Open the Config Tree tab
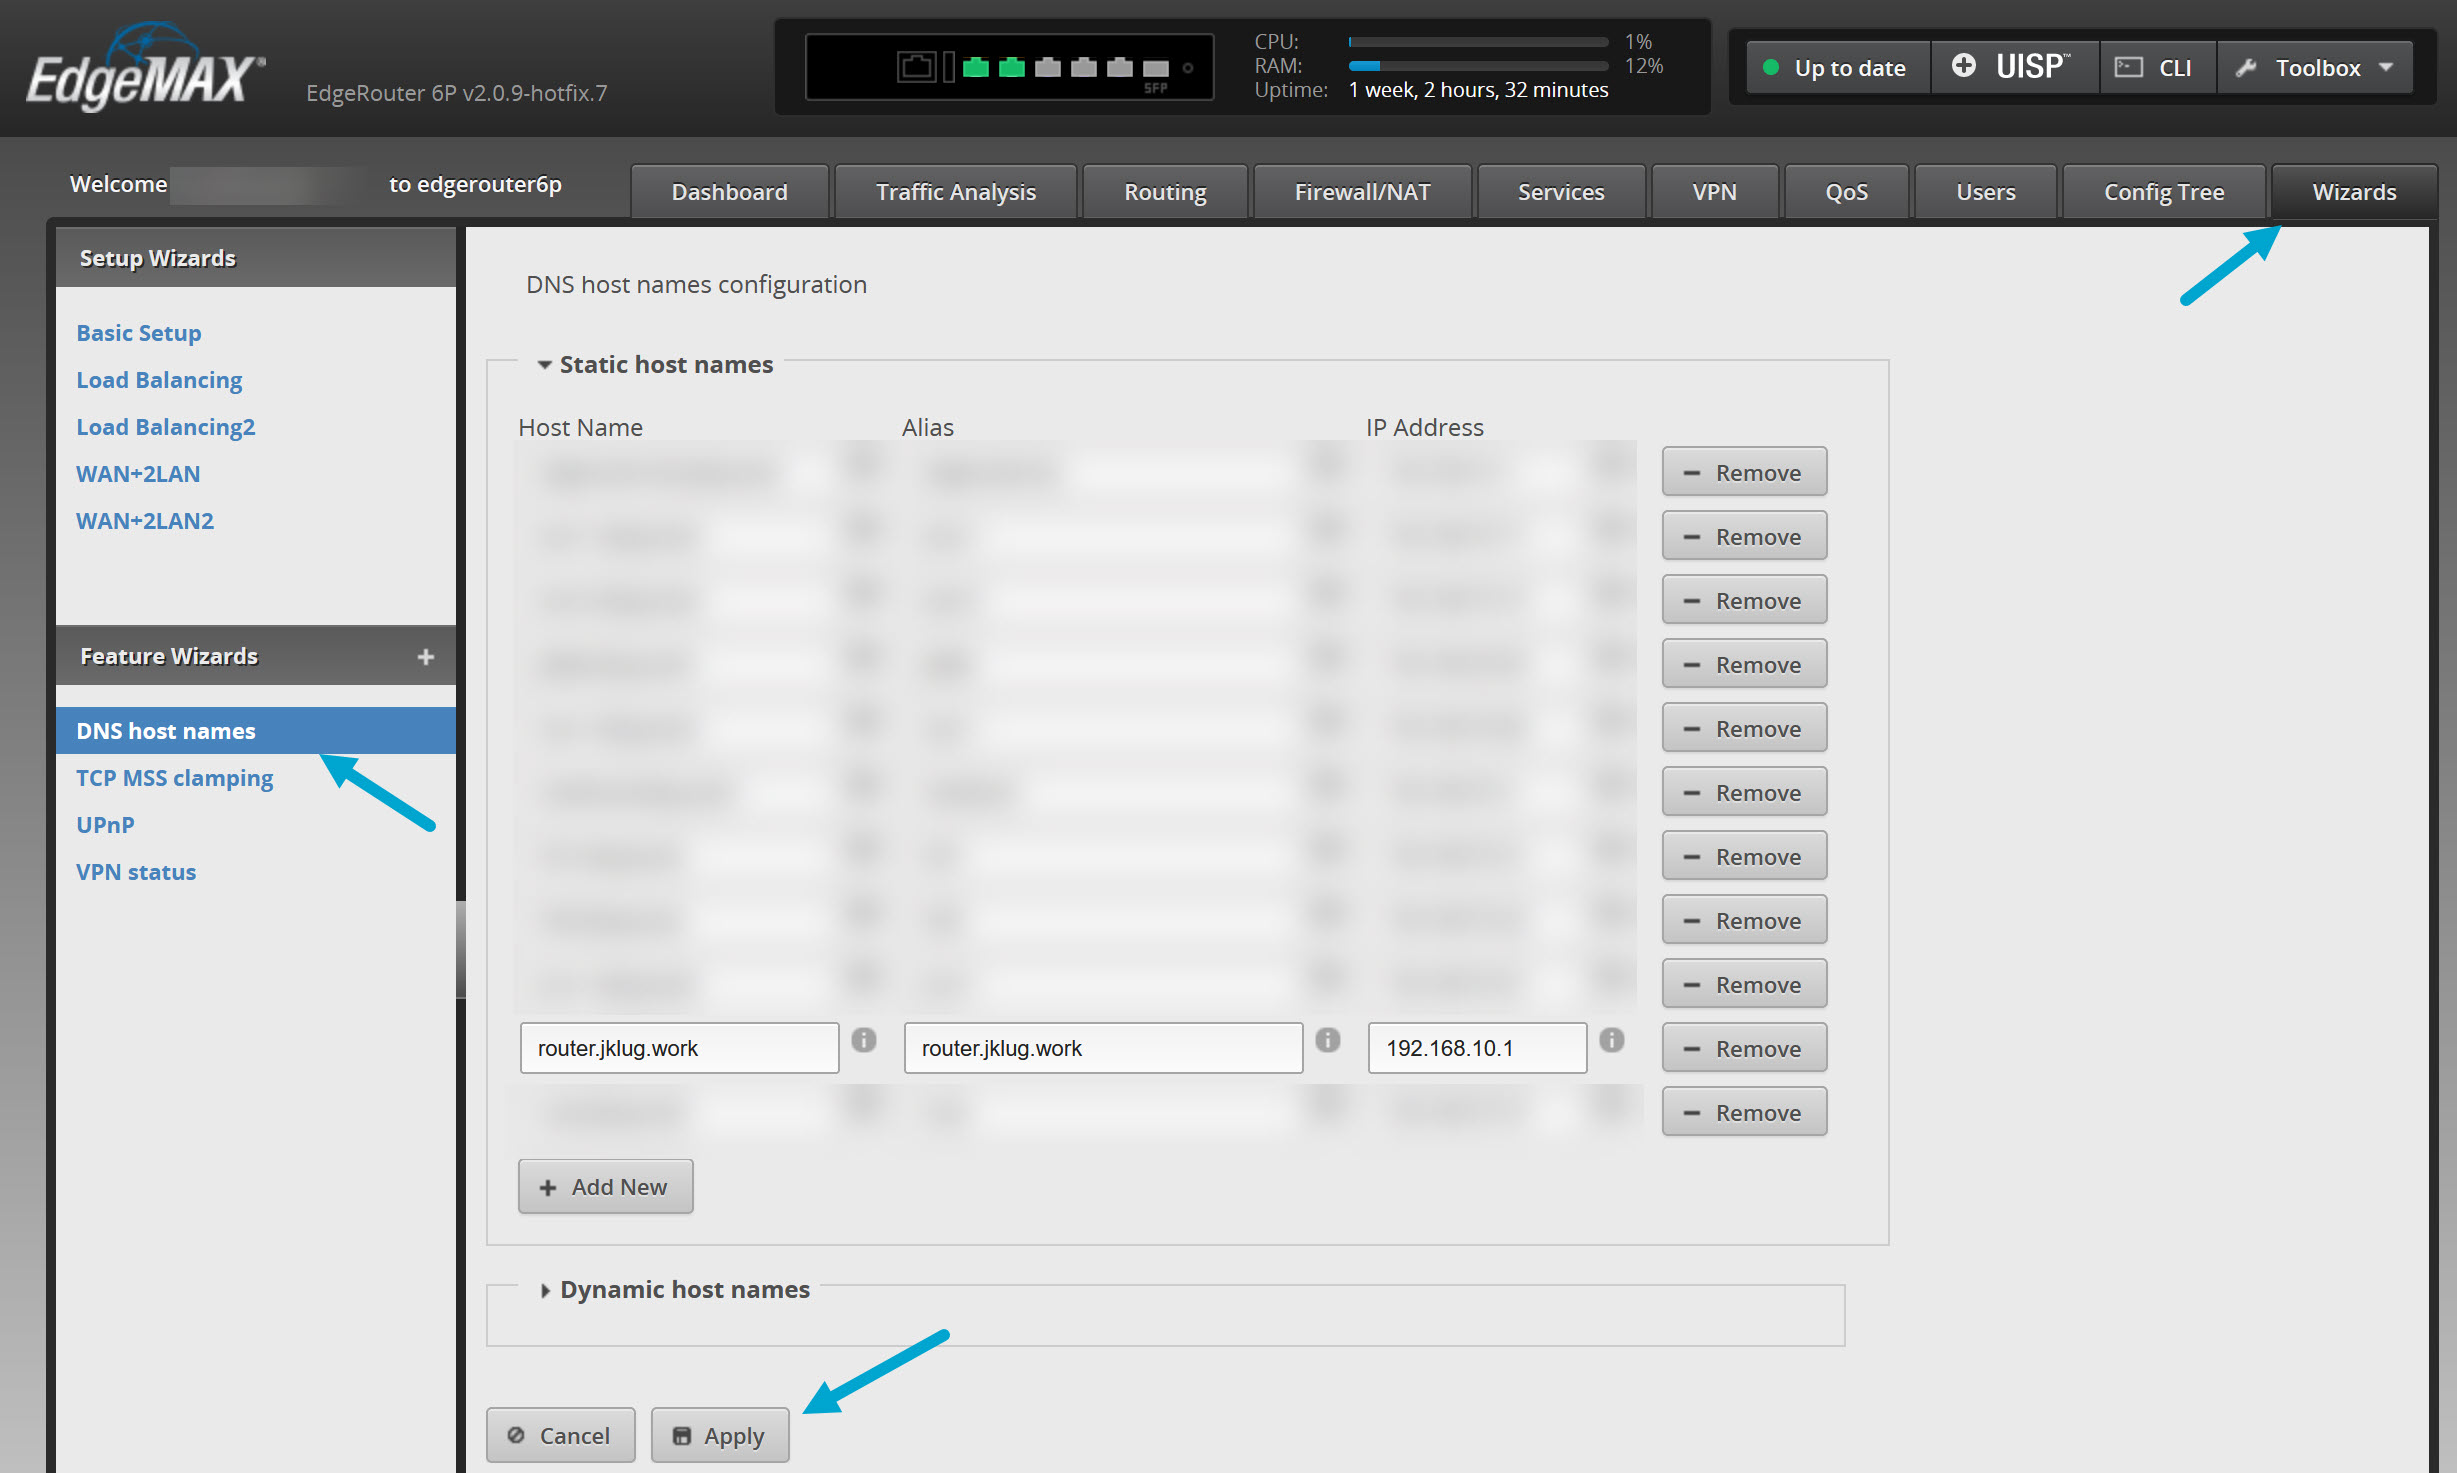This screenshot has width=2457, height=1473. point(2163,192)
